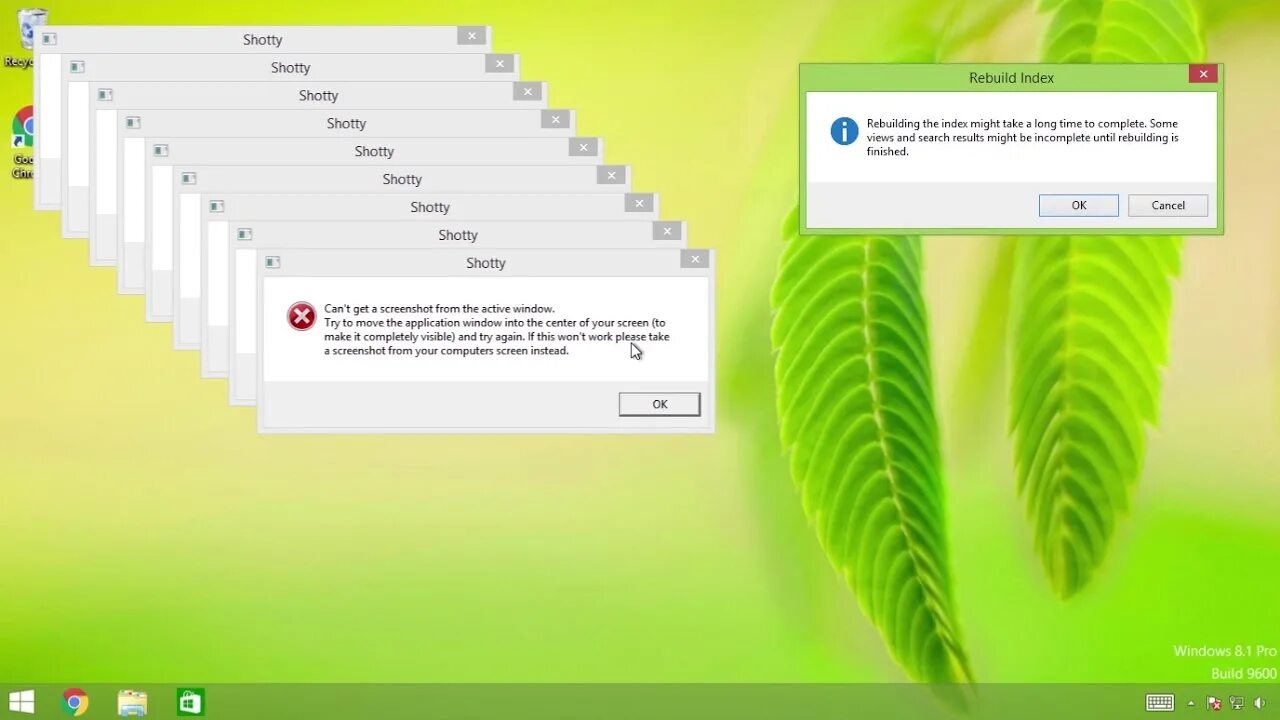Click the Rebuild Index title bar
The height and width of the screenshot is (720, 1280).
(1011, 77)
